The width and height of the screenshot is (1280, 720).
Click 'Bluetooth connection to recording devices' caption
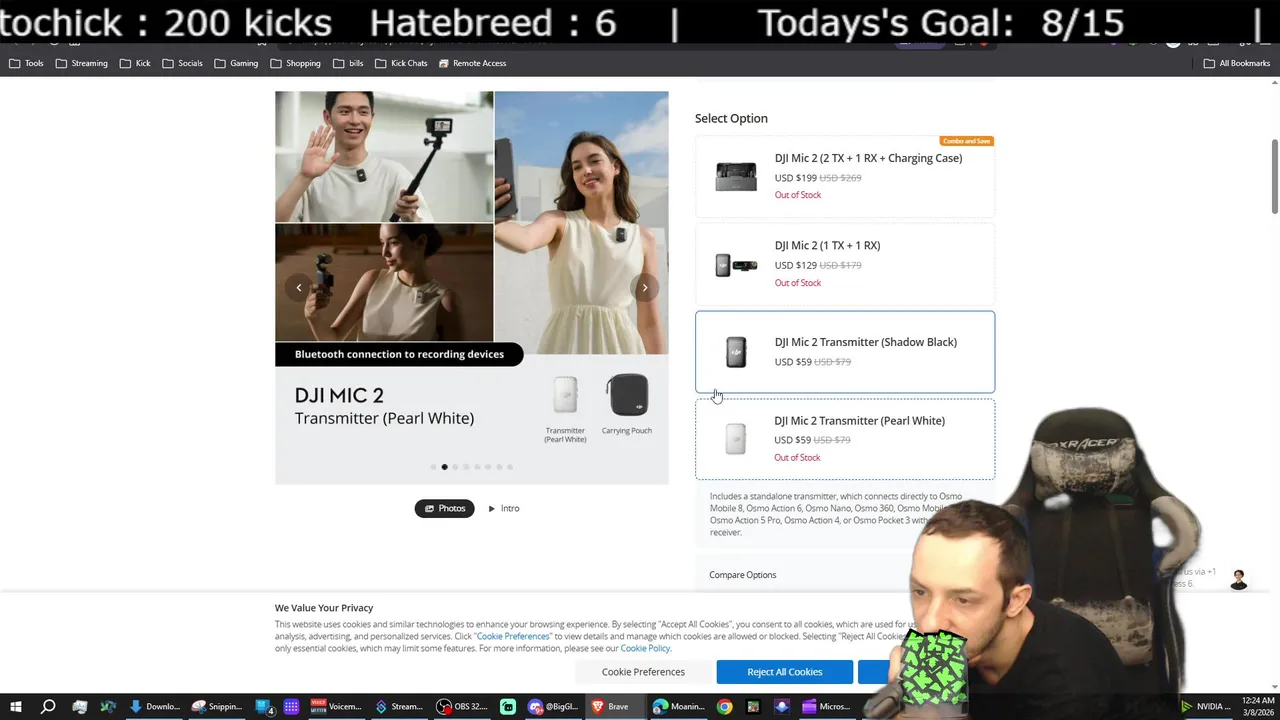coord(399,354)
